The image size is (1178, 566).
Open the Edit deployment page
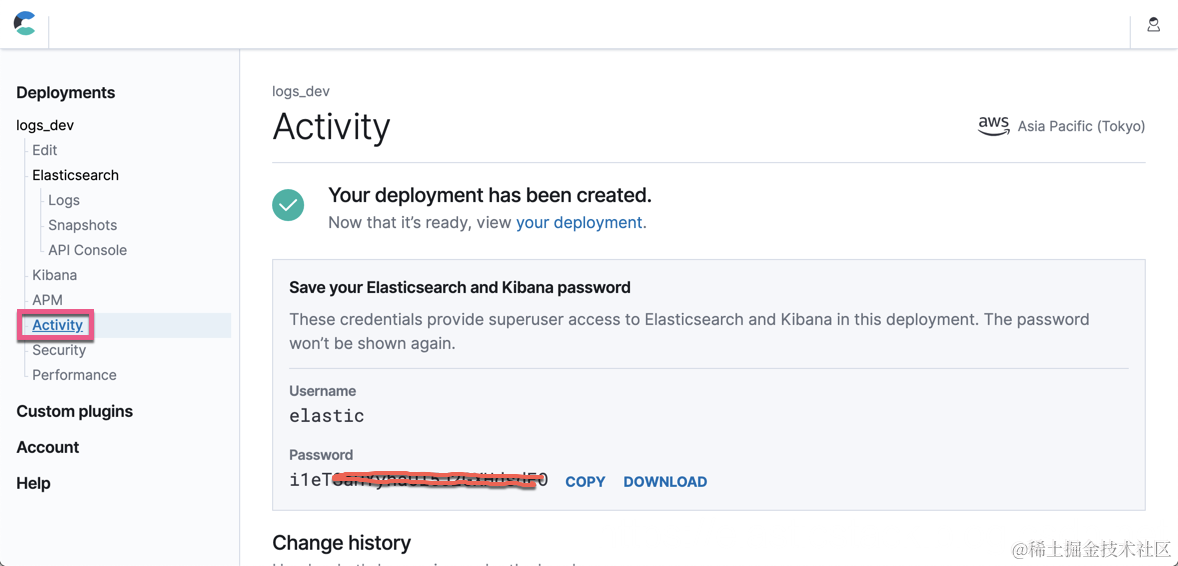pyautogui.click(x=44, y=150)
